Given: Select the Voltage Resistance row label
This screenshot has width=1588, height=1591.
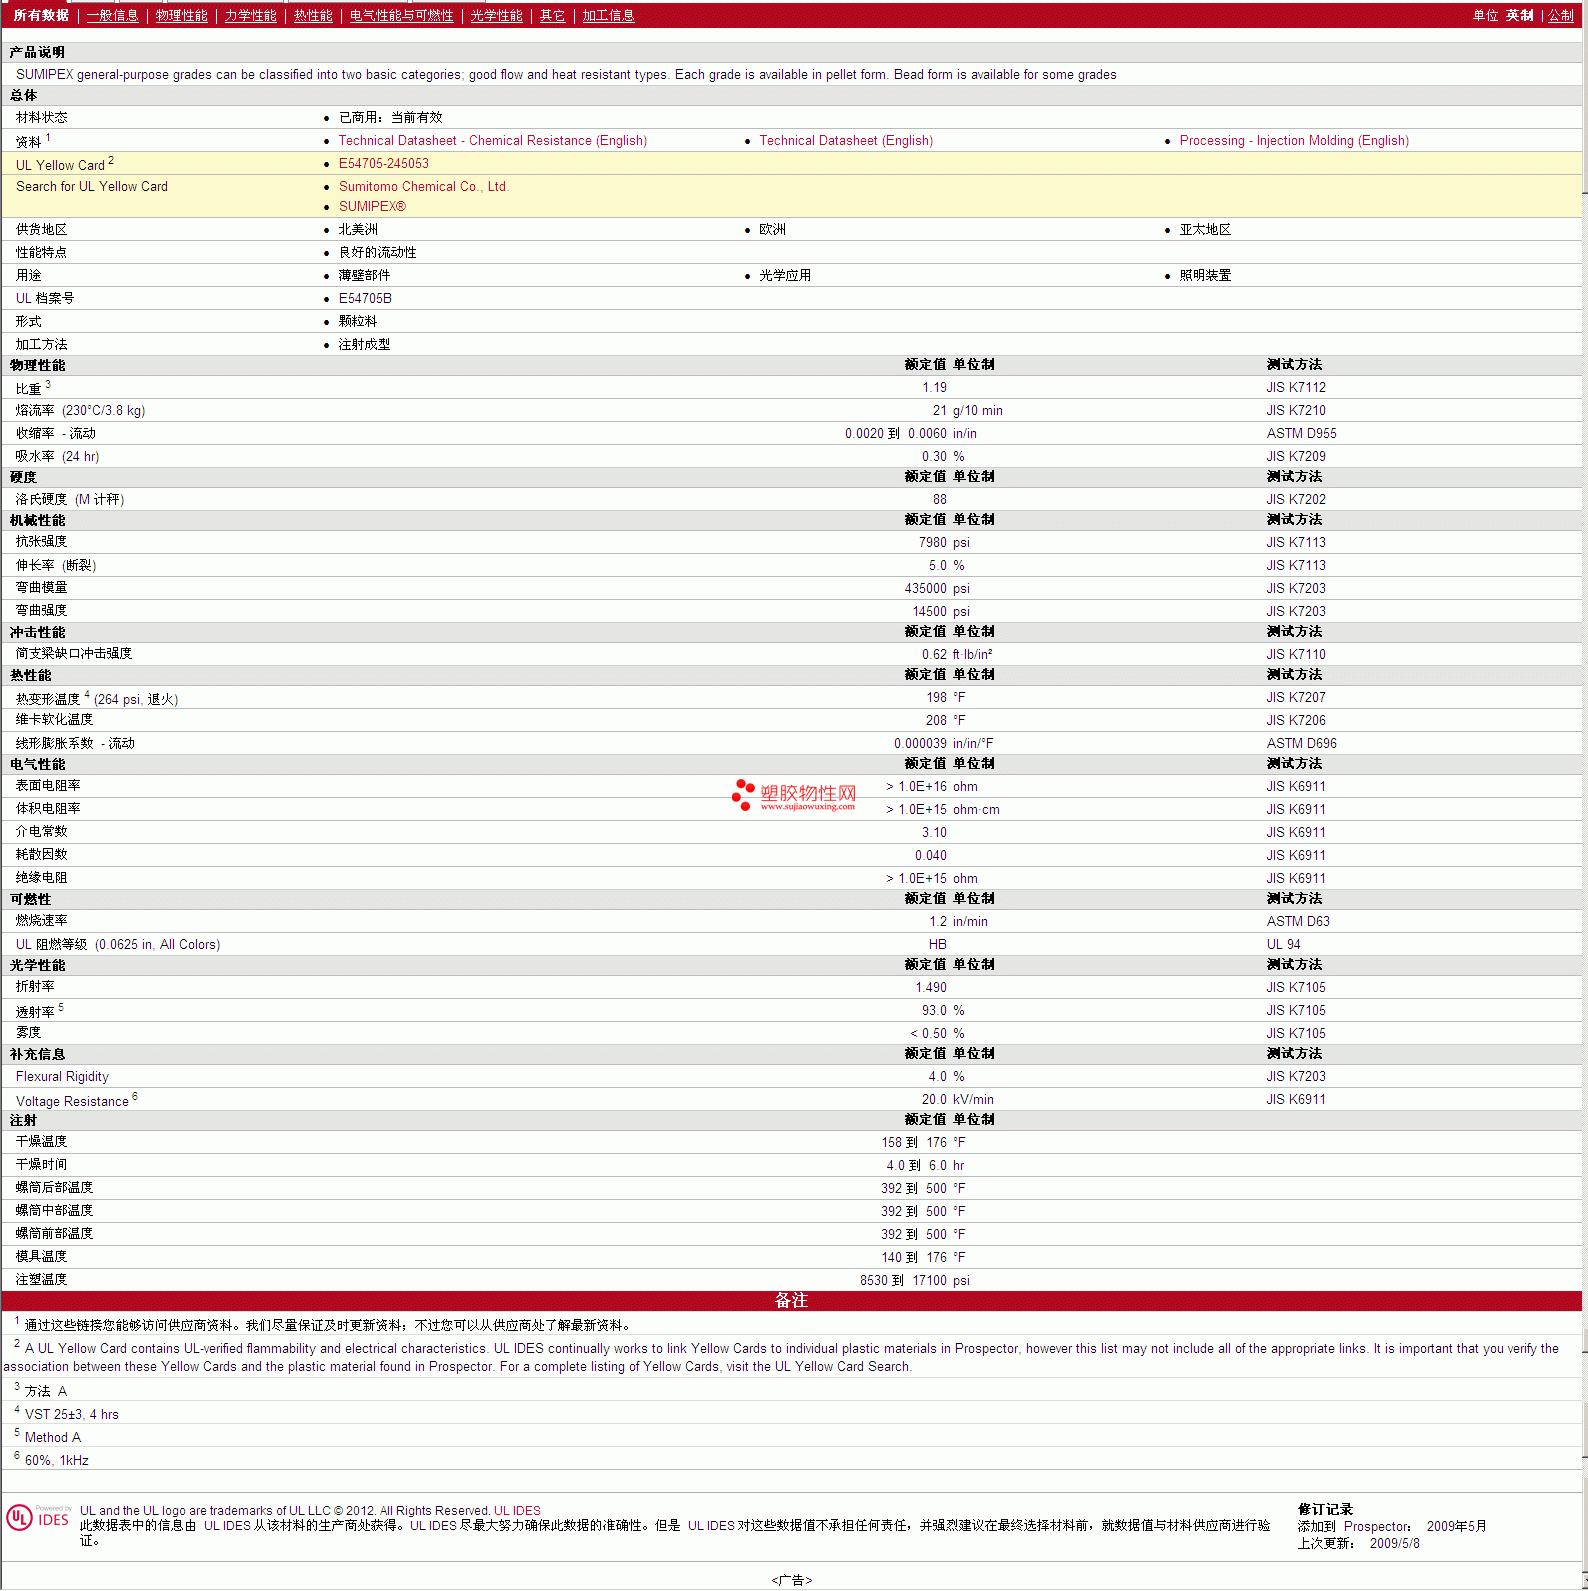Looking at the screenshot, I should click(72, 1101).
